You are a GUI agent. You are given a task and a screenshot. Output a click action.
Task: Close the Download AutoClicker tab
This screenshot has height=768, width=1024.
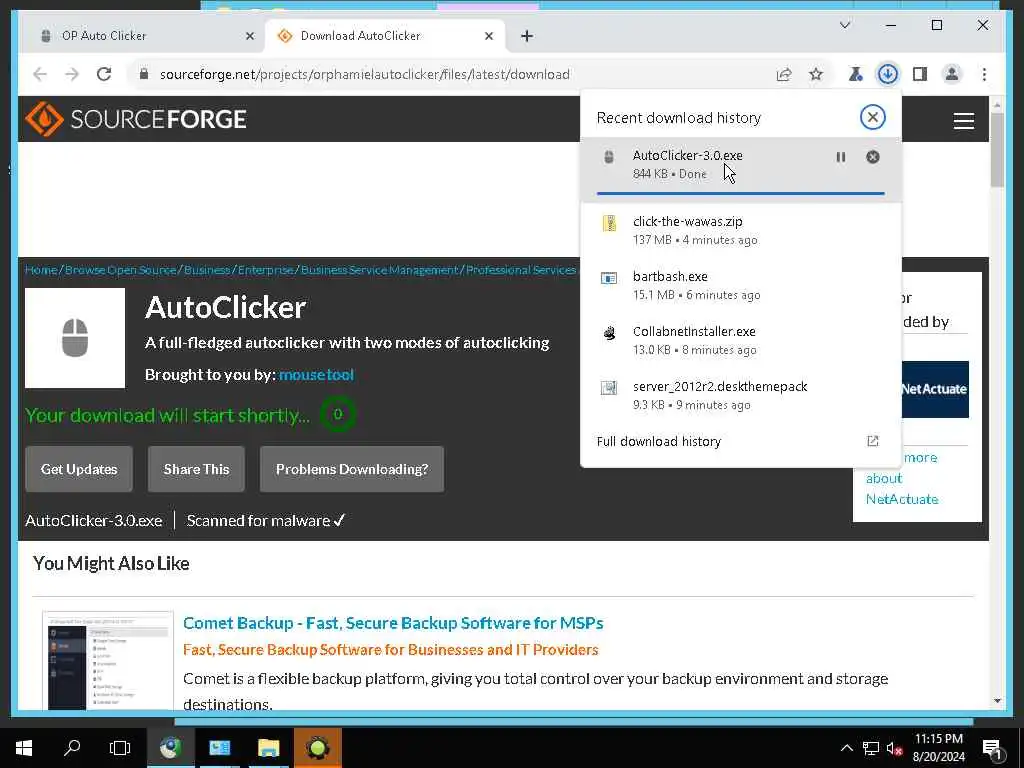coord(488,36)
